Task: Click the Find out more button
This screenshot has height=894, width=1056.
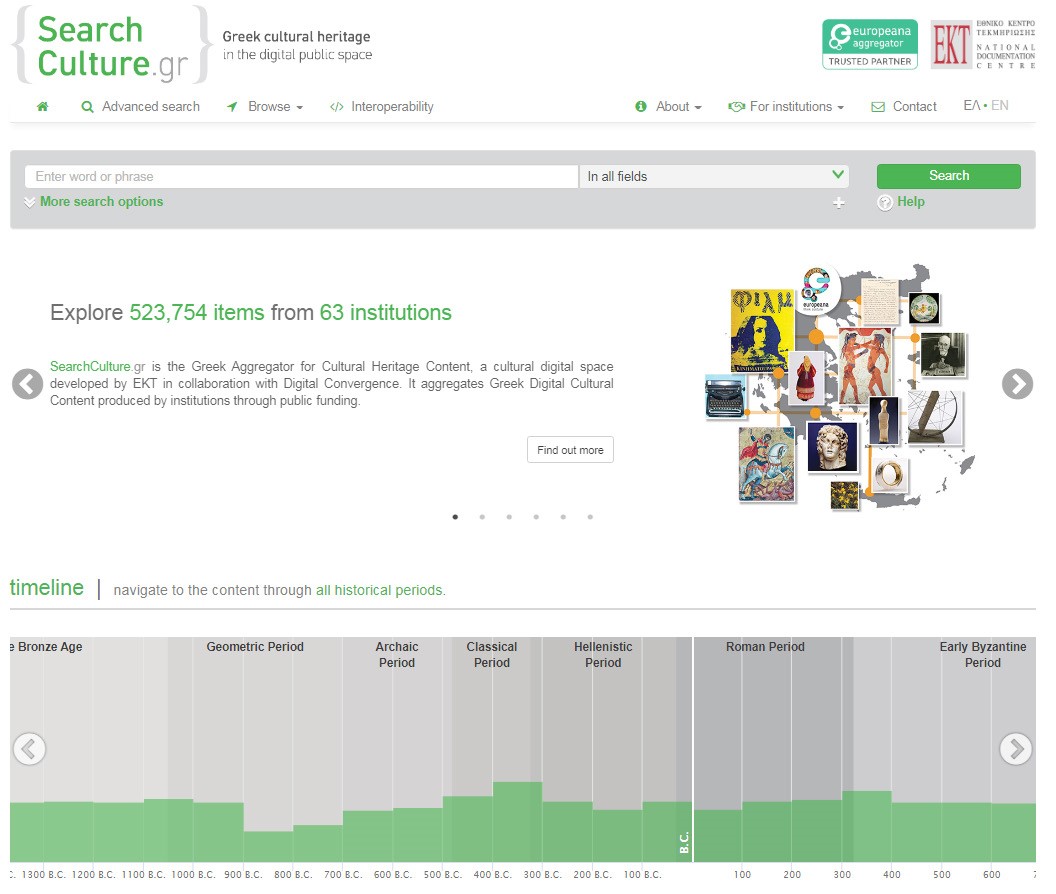Action: 570,450
